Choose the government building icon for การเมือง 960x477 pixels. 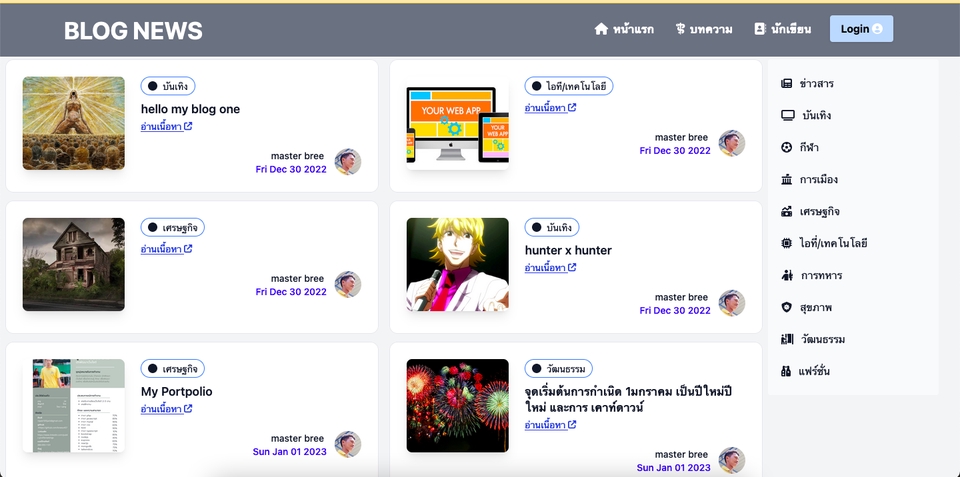(787, 179)
